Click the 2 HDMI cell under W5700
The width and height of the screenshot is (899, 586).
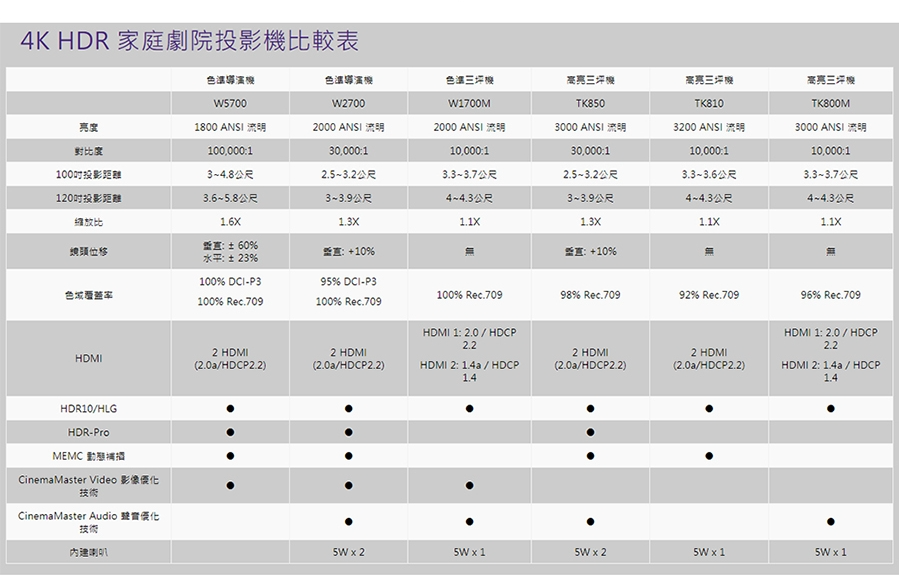pos(230,358)
